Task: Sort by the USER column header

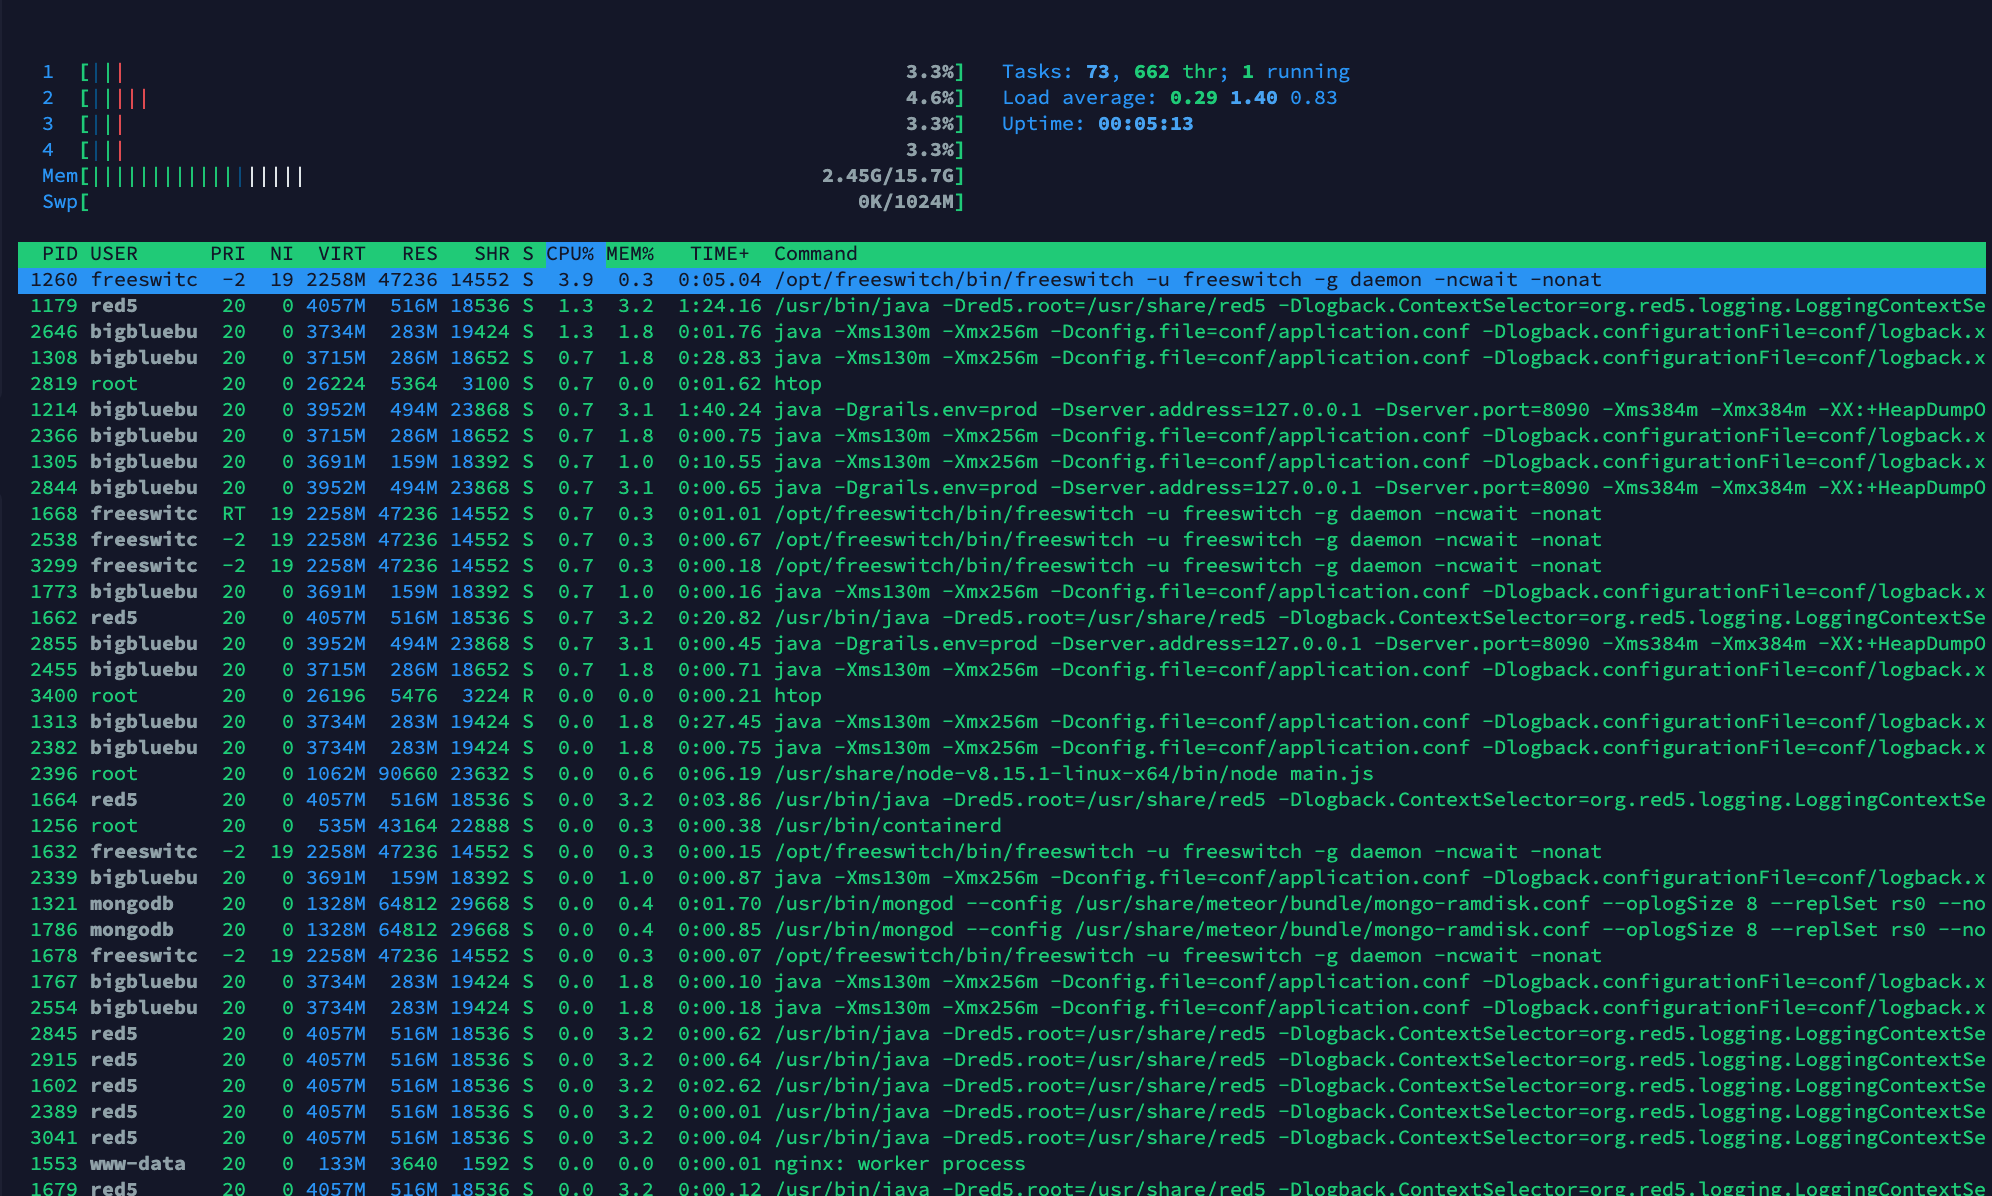Action: pos(114,254)
